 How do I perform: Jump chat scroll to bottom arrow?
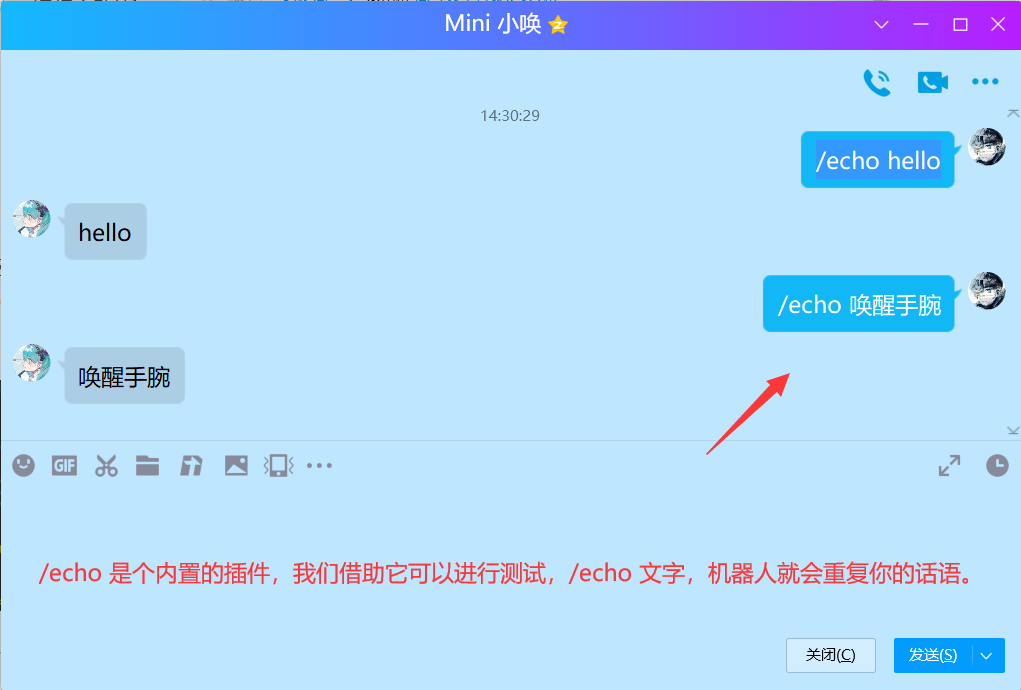click(1013, 430)
